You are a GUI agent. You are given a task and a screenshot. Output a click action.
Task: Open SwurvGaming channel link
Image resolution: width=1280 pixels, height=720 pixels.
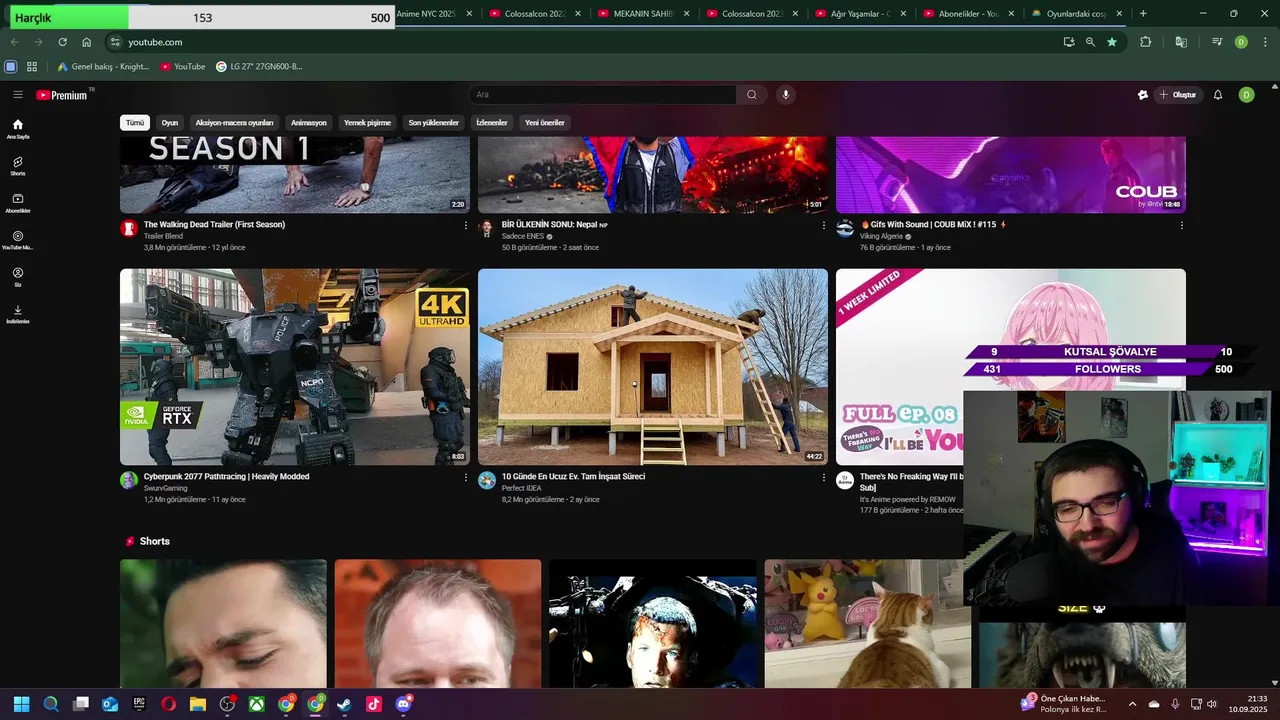click(x=165, y=488)
